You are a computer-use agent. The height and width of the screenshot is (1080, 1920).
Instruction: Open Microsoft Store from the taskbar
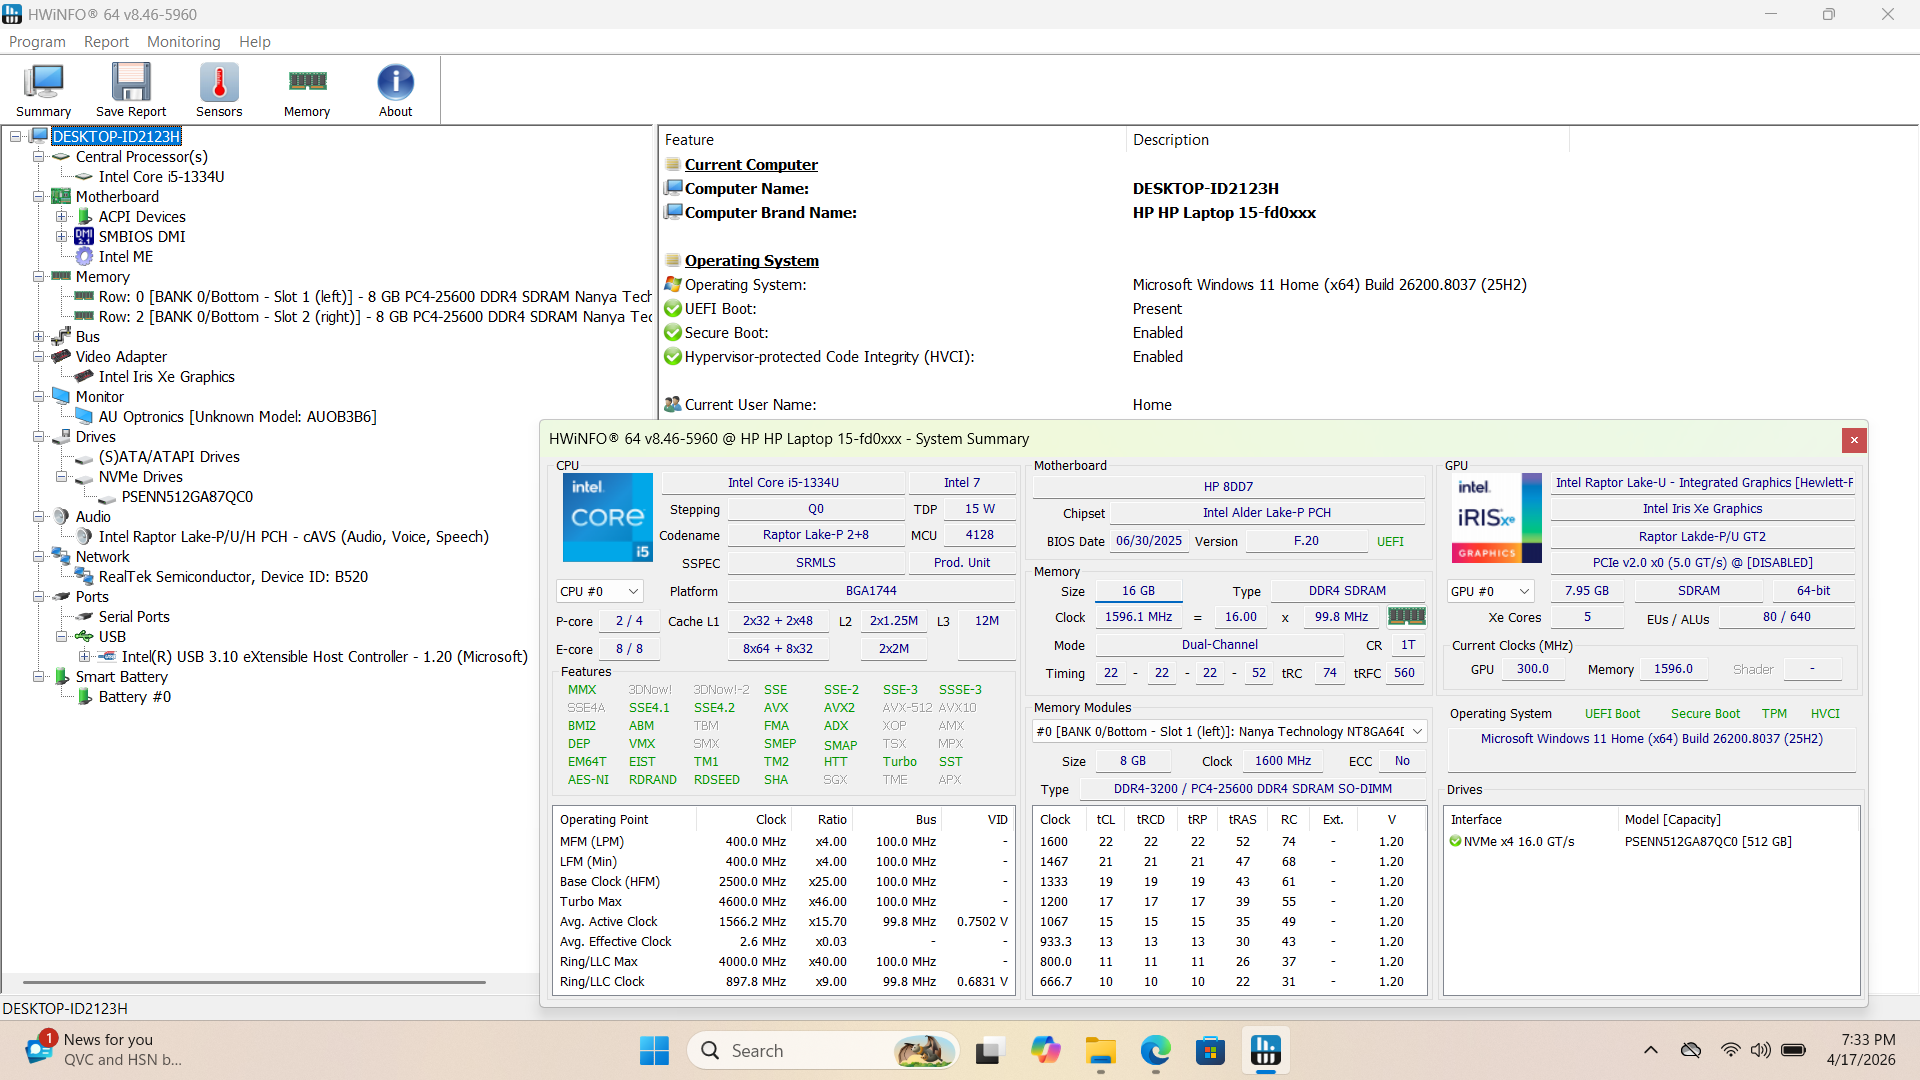pyautogui.click(x=1211, y=1051)
